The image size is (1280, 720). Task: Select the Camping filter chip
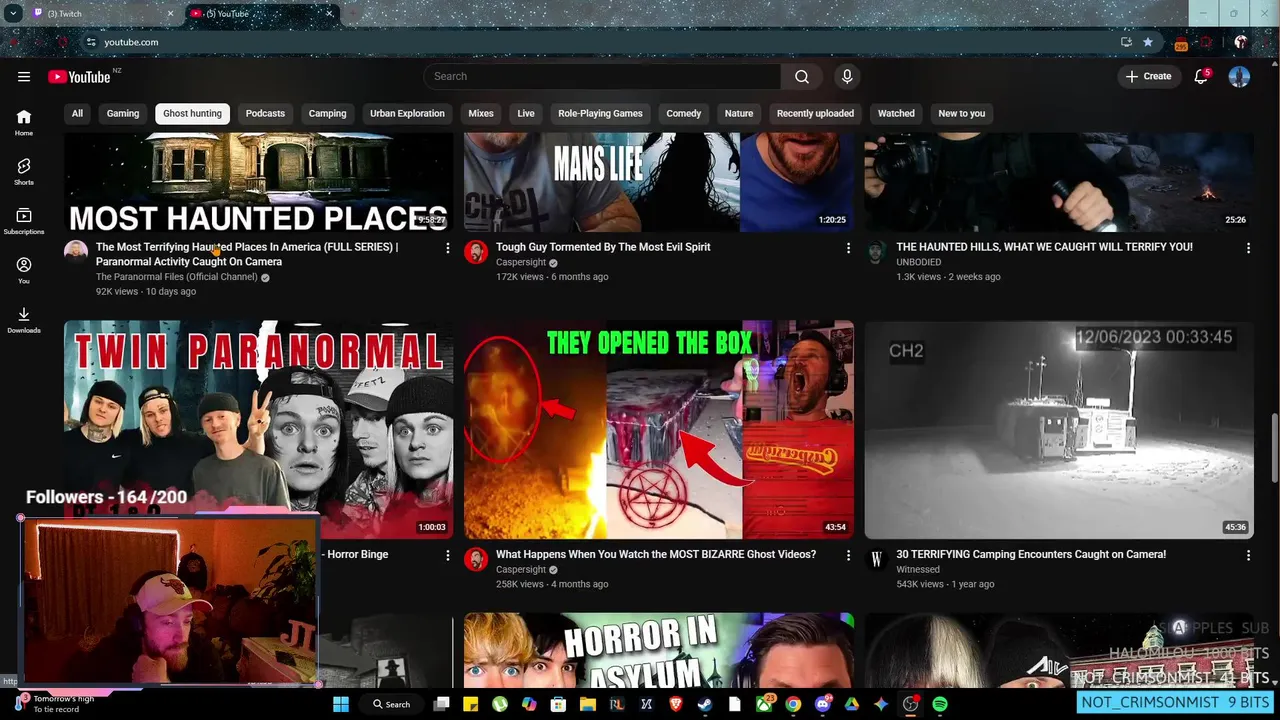pyautogui.click(x=327, y=113)
